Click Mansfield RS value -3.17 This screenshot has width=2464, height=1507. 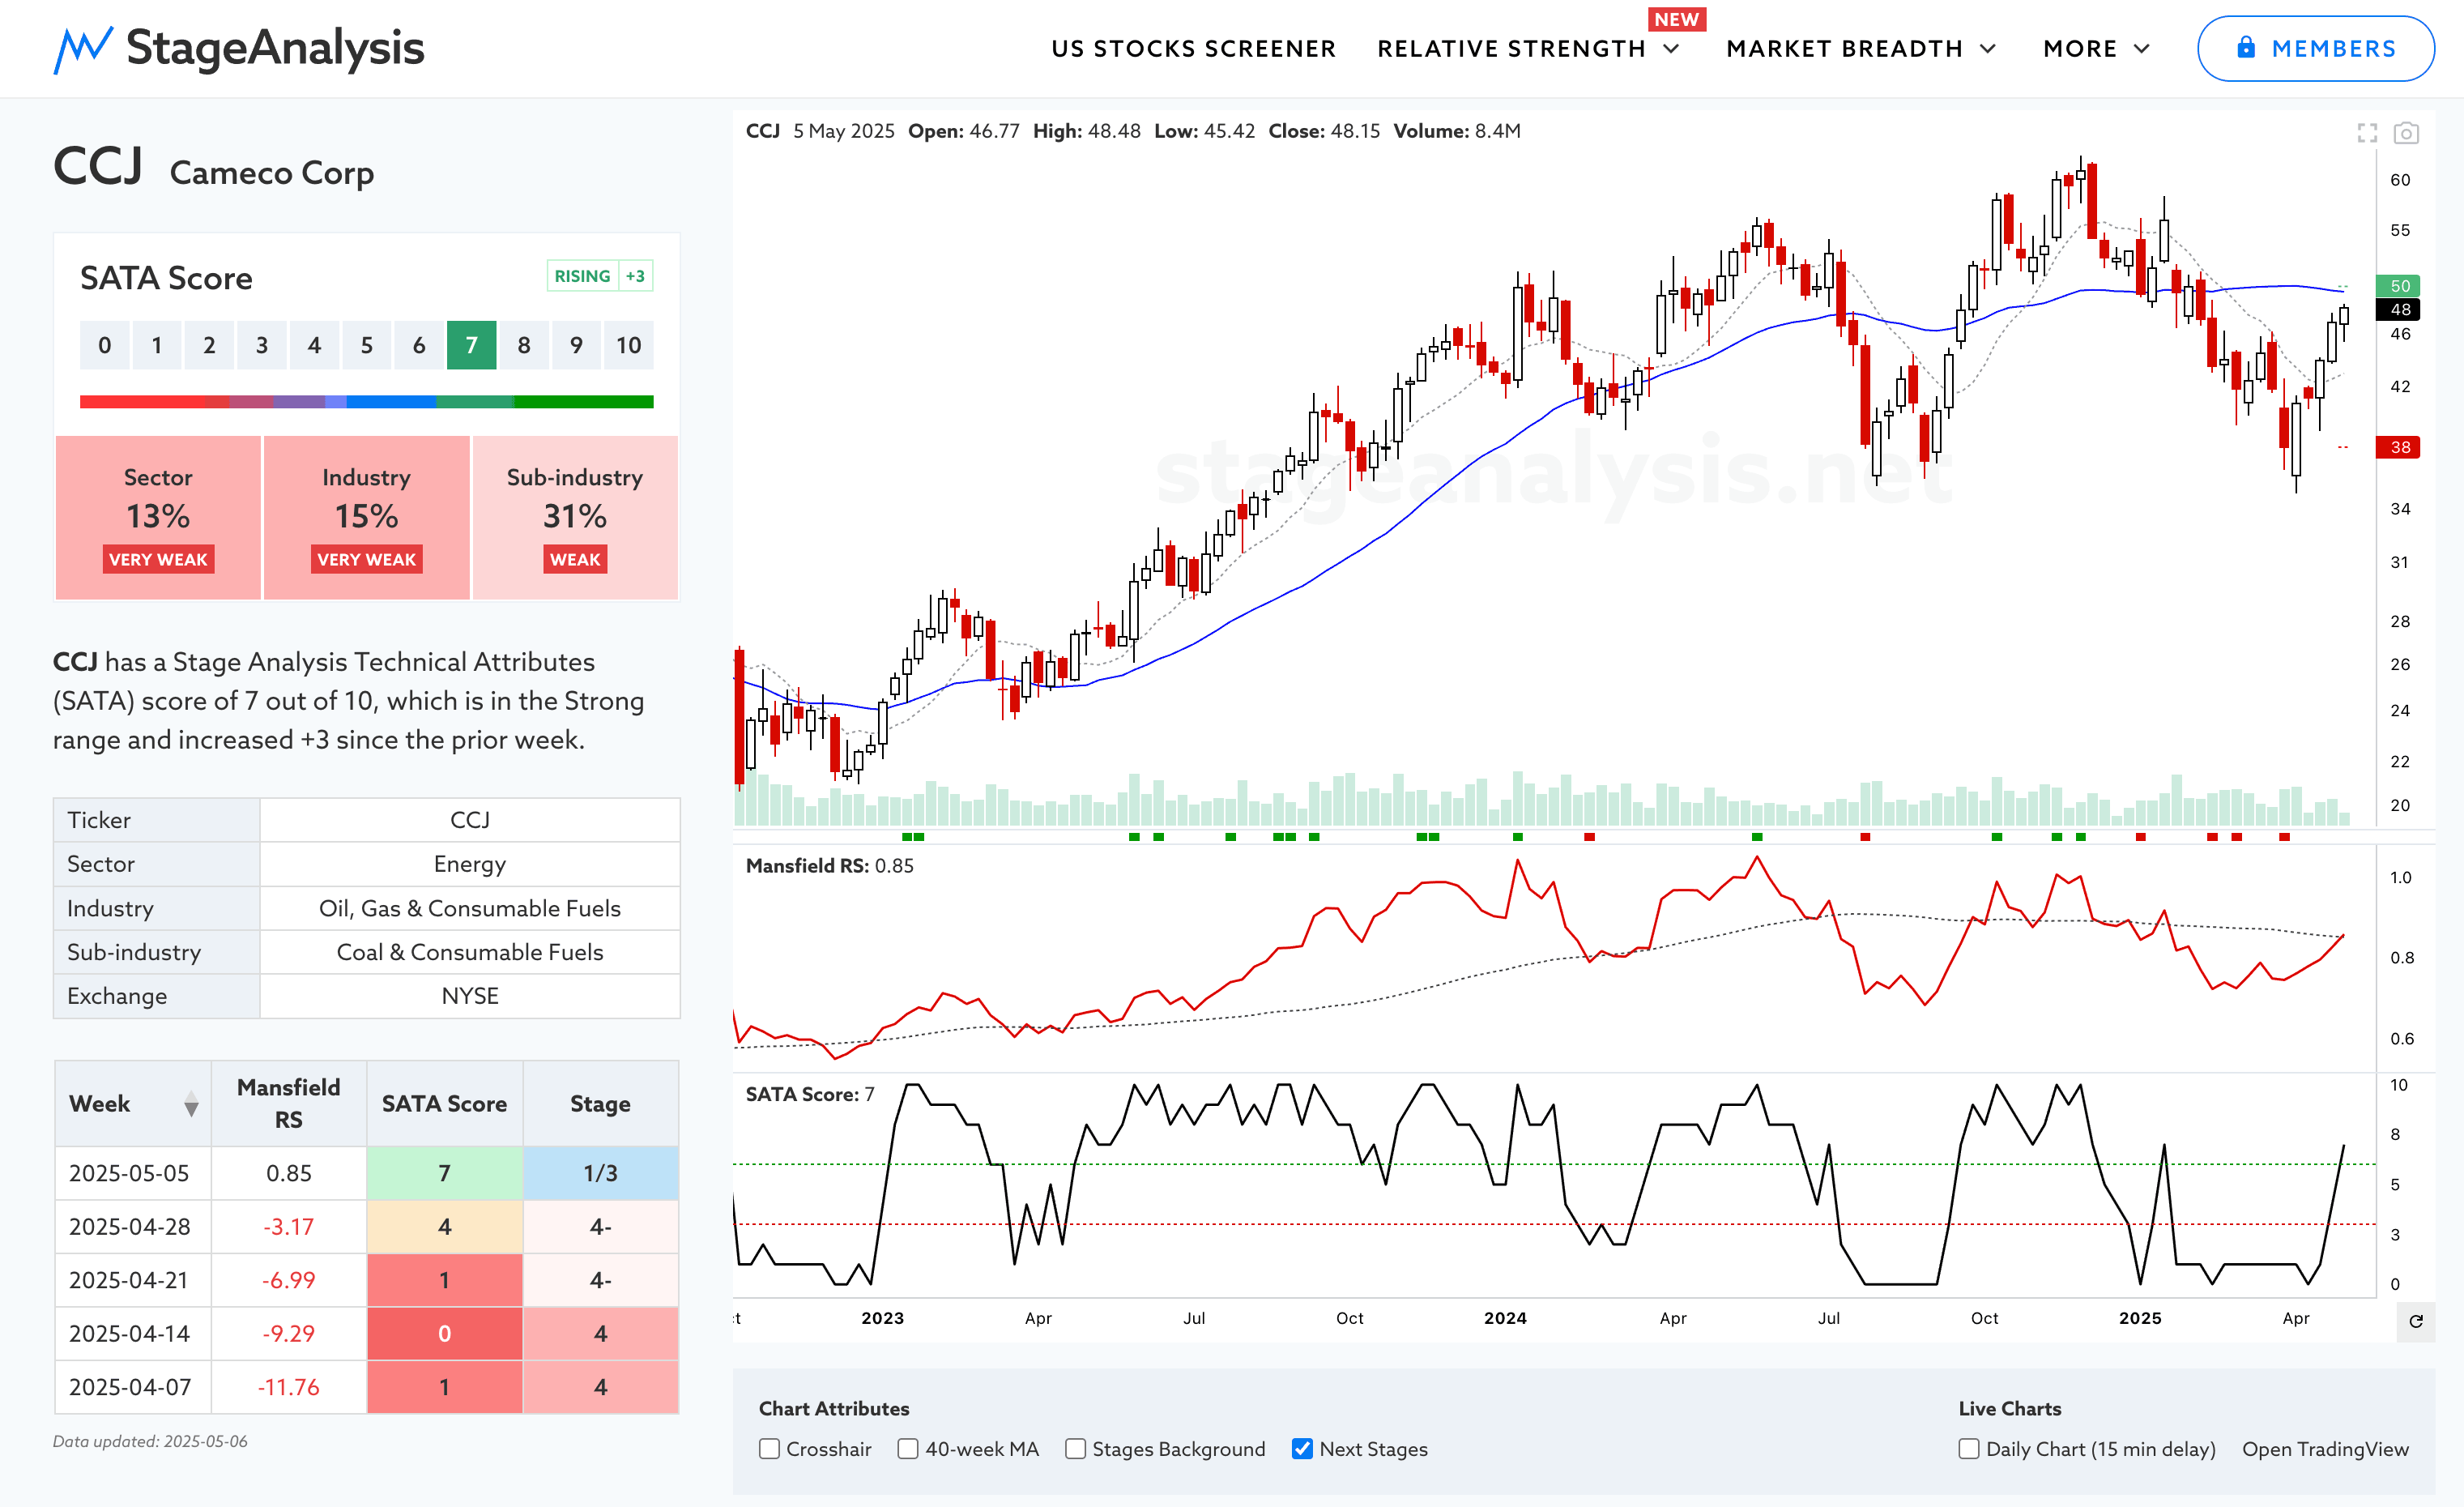288,1226
